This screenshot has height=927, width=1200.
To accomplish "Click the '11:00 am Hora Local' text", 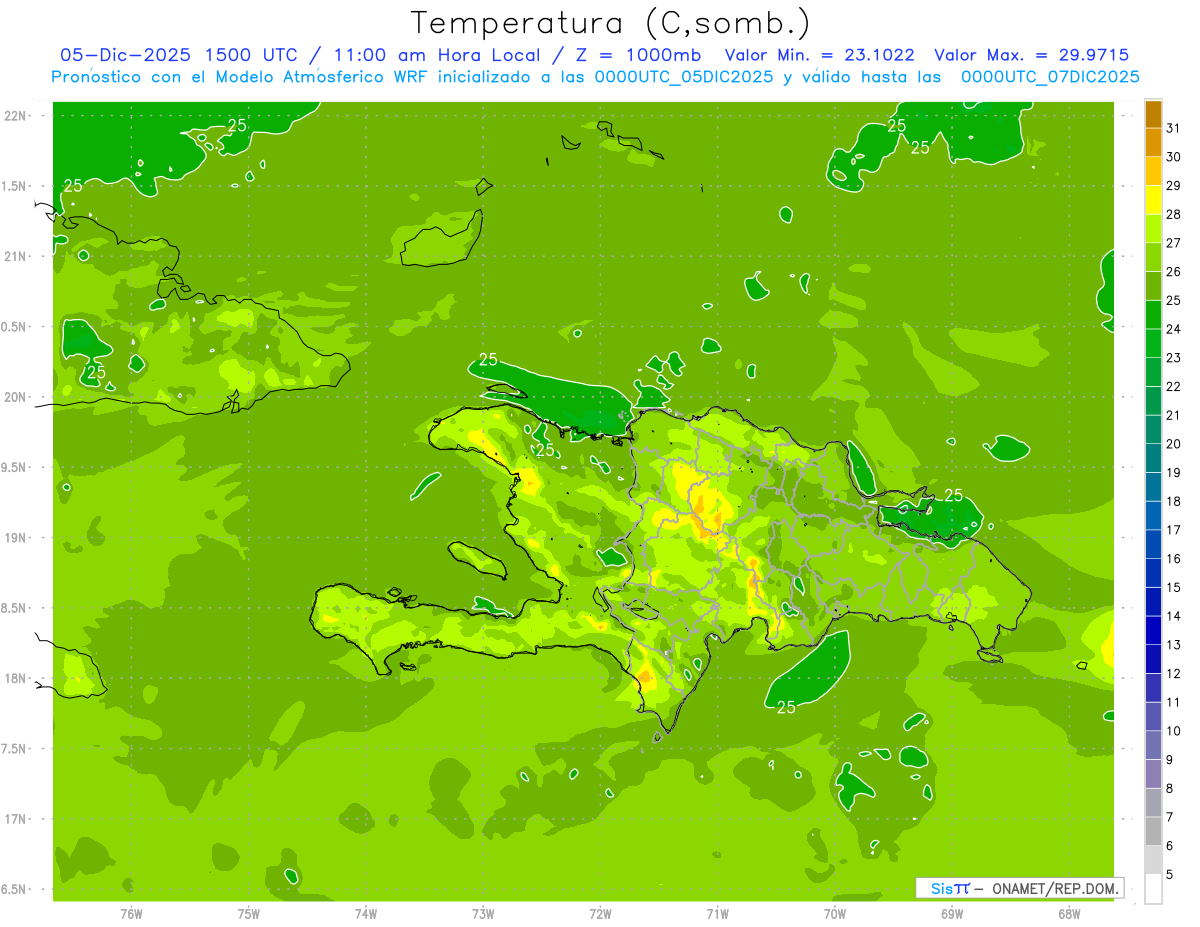I will pos(434,55).
